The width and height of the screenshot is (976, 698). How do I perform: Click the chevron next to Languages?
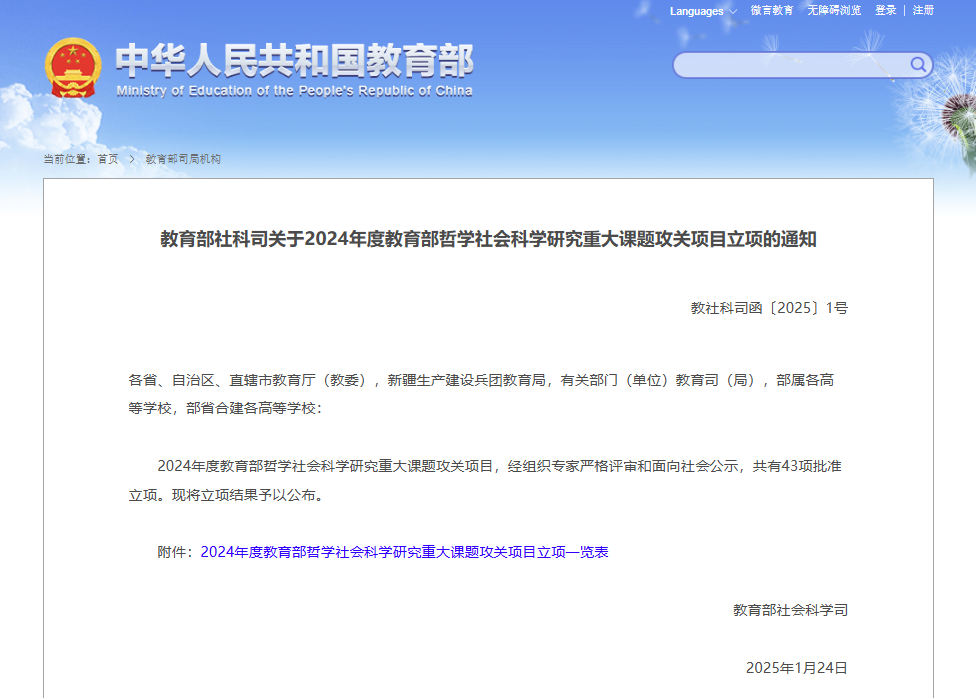click(x=732, y=12)
